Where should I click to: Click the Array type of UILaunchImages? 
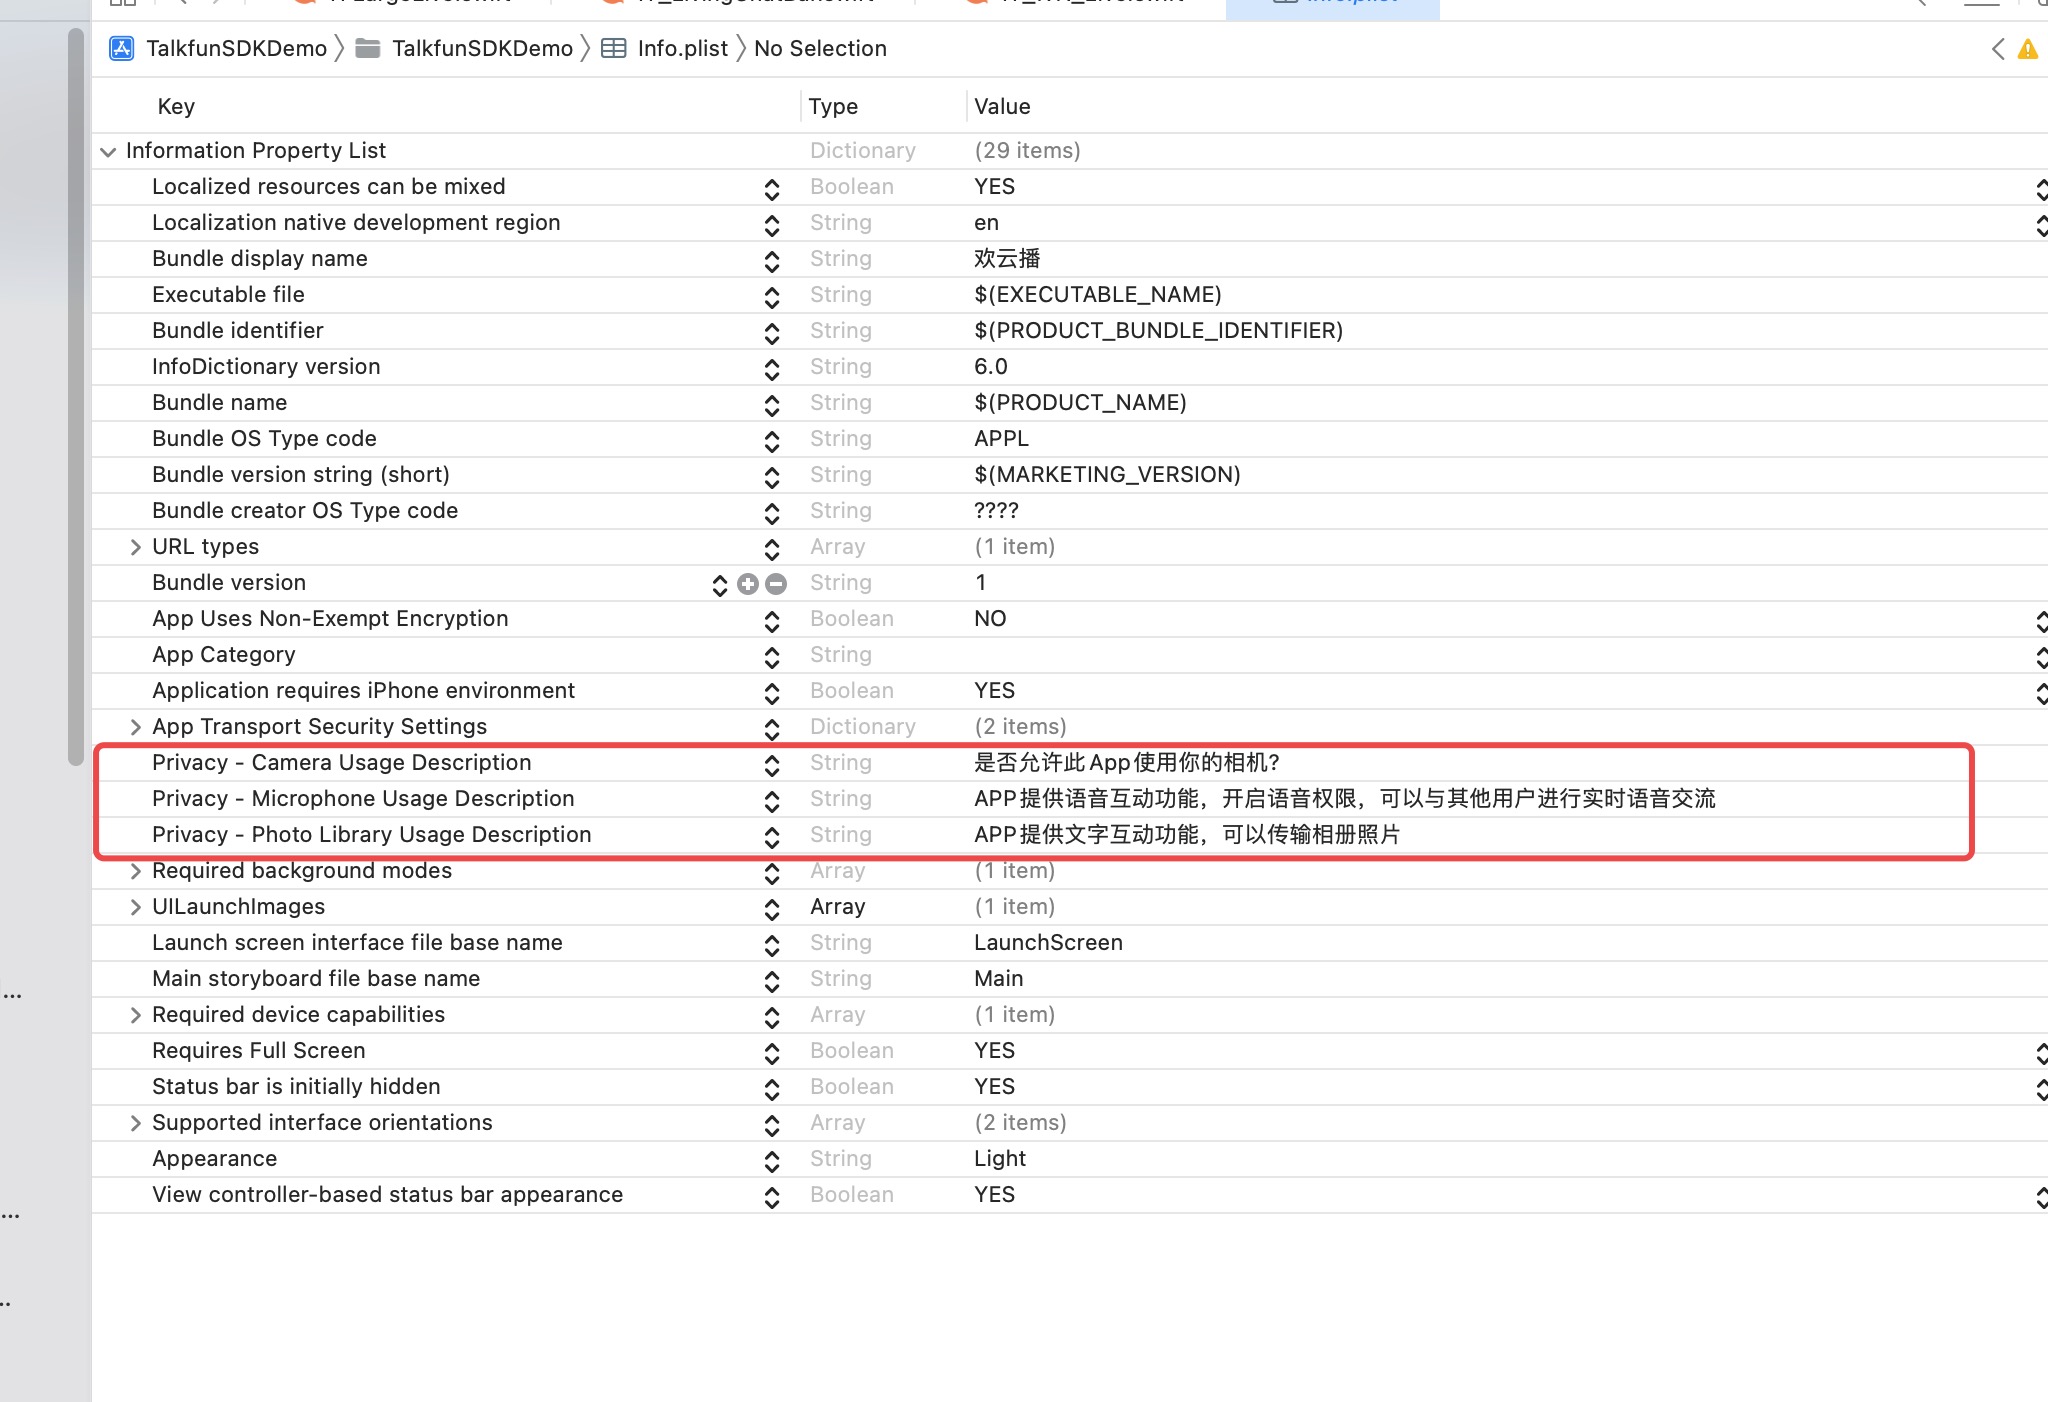(837, 907)
